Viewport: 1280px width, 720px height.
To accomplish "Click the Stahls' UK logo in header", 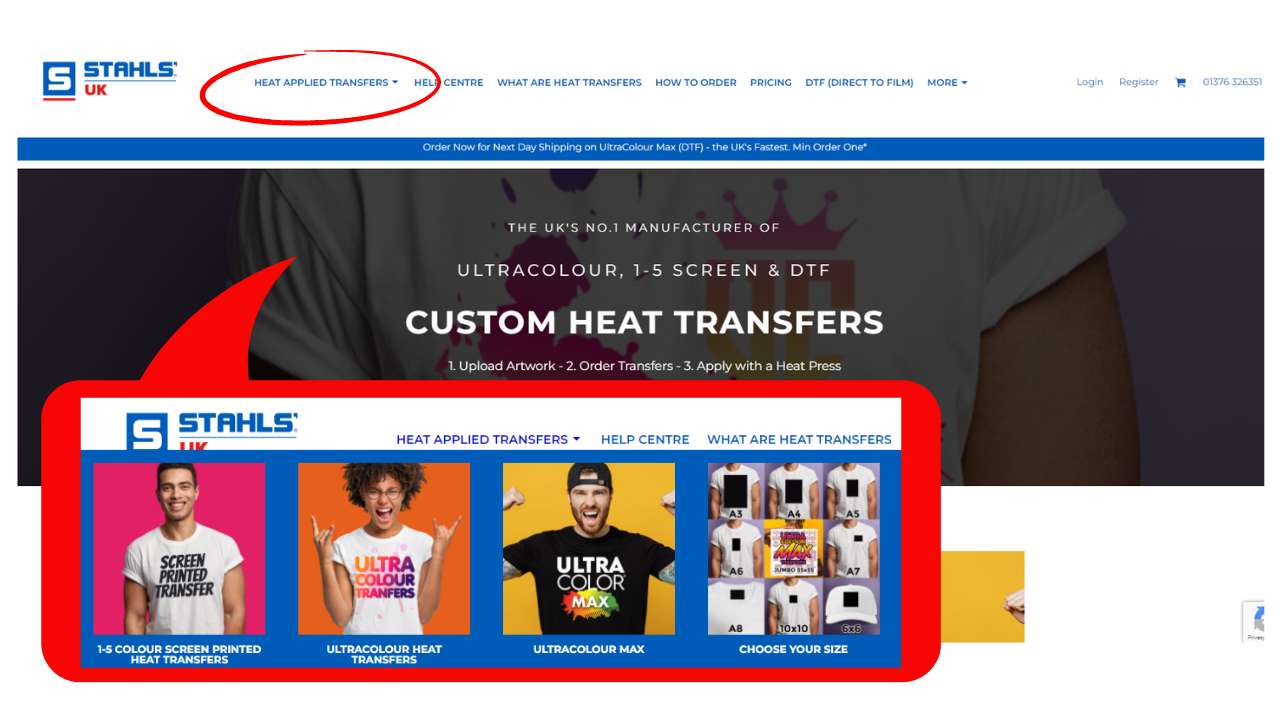I will pyautogui.click(x=110, y=80).
